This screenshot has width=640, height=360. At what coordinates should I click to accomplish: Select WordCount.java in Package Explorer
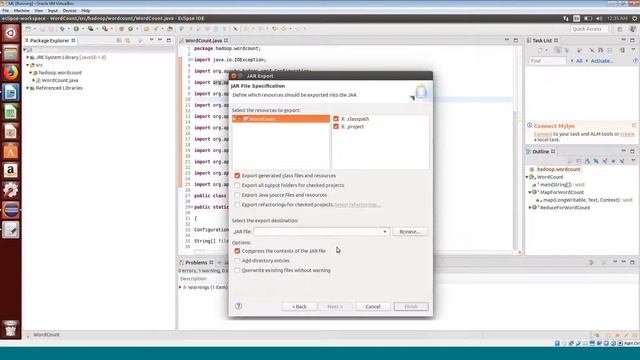click(x=60, y=80)
